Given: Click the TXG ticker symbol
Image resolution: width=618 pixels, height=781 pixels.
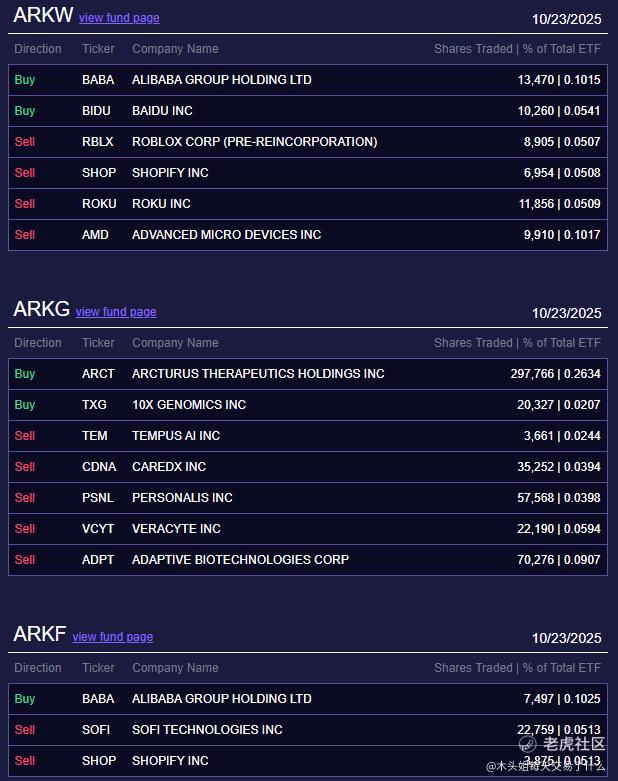Looking at the screenshot, I should (94, 405).
